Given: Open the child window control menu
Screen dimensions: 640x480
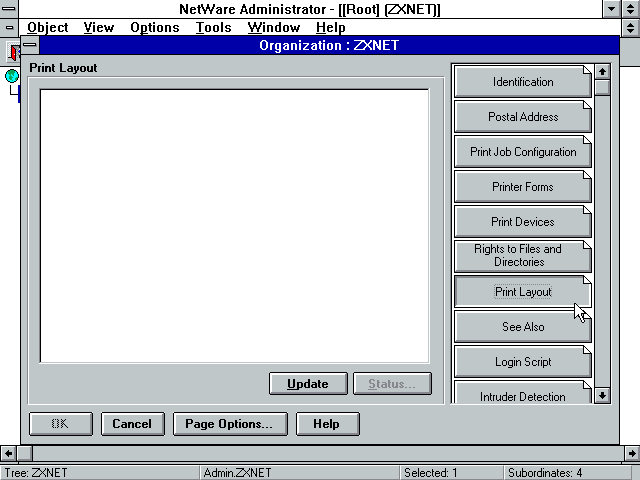Looking at the screenshot, I should pos(9,27).
